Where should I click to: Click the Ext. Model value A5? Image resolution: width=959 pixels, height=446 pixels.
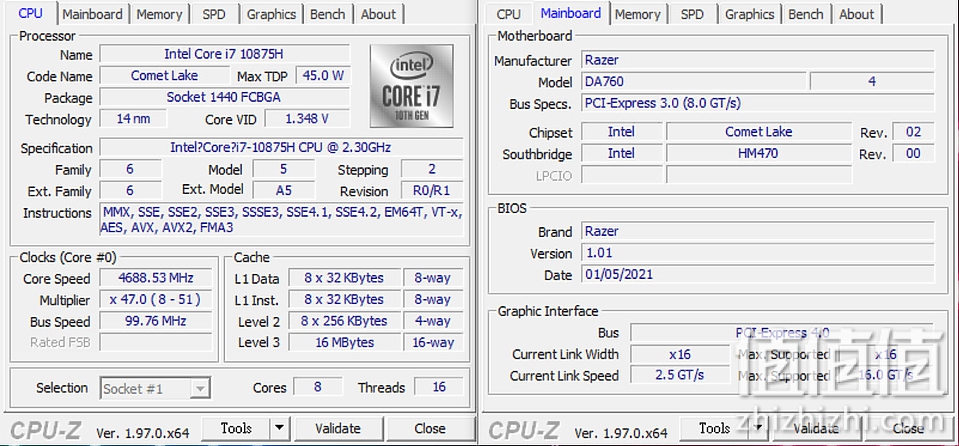[x=284, y=190]
